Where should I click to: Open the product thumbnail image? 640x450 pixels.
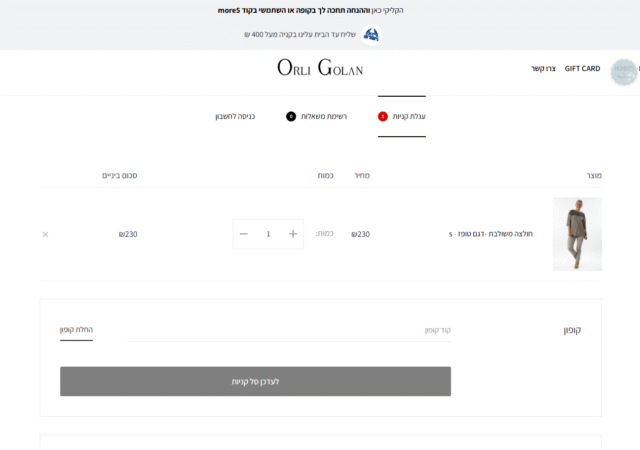[x=577, y=234]
